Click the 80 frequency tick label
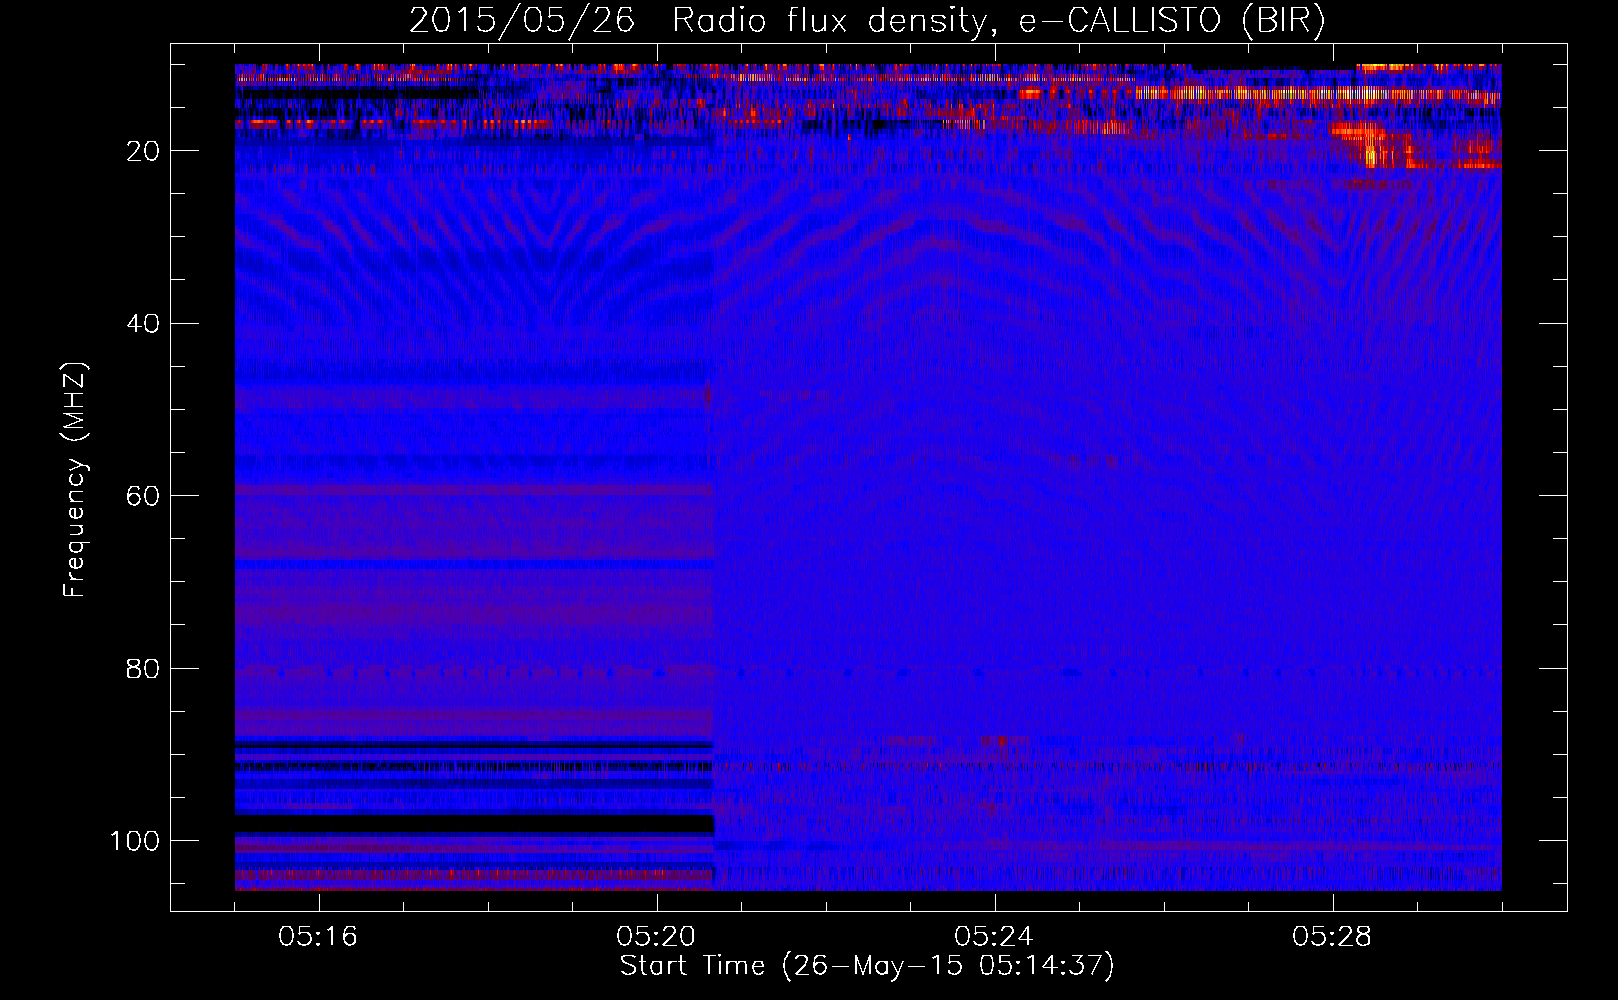The image size is (1618, 1000). (x=144, y=668)
